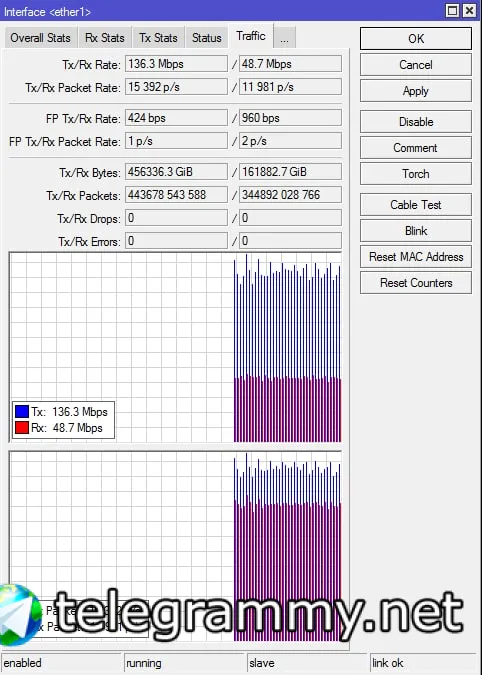
Task: Select the Rx Drops field
Action: [290, 218]
